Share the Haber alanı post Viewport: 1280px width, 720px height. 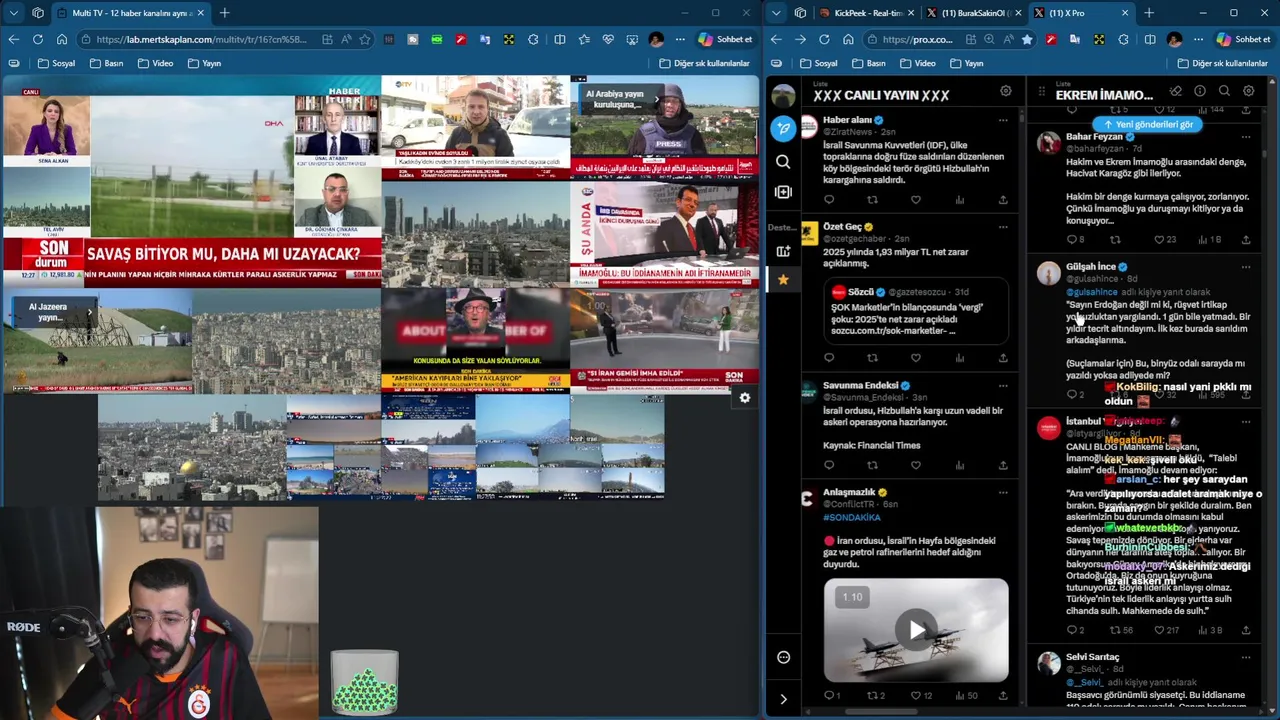[1002, 200]
